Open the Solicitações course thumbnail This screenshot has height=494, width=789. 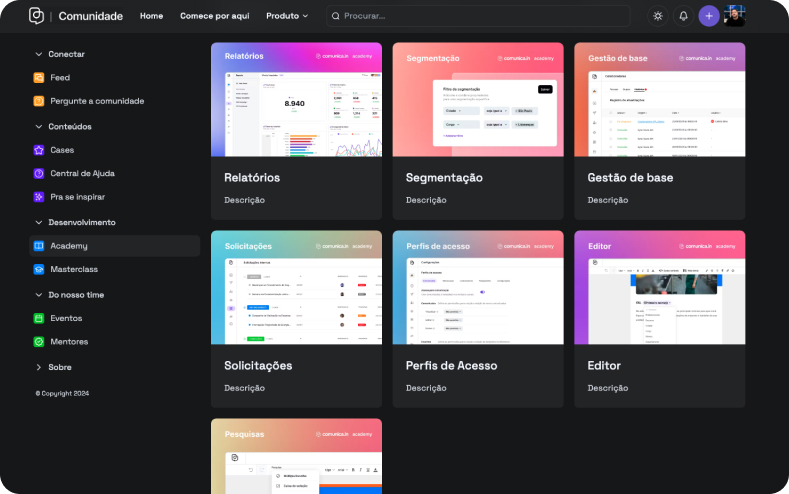click(x=296, y=288)
